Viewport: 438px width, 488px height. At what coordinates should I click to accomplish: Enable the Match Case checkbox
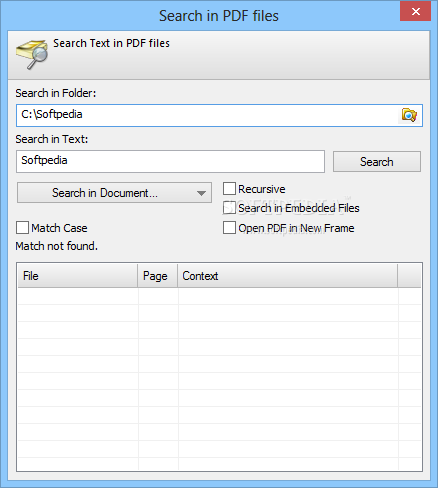(22, 228)
